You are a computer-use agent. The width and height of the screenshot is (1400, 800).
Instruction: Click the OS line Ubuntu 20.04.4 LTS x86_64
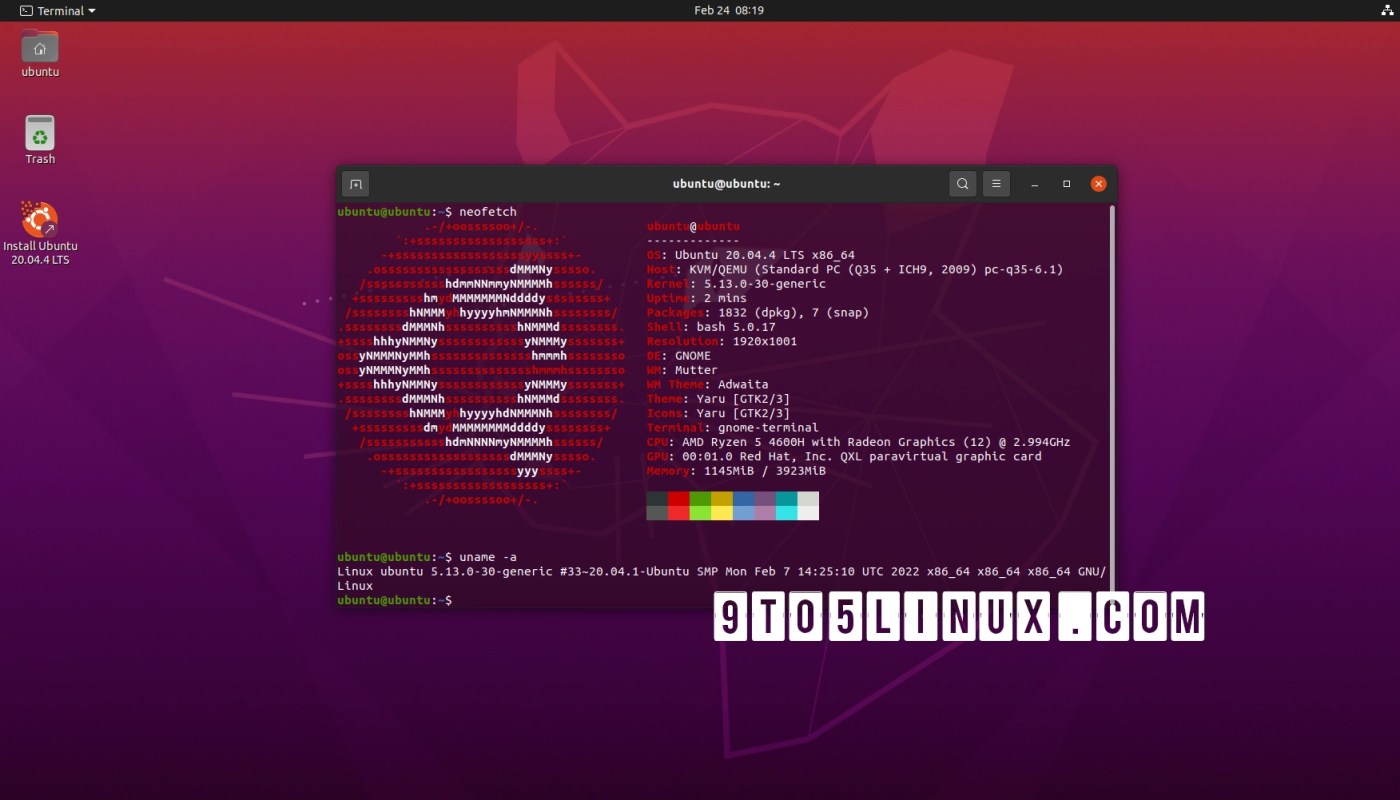(751, 255)
